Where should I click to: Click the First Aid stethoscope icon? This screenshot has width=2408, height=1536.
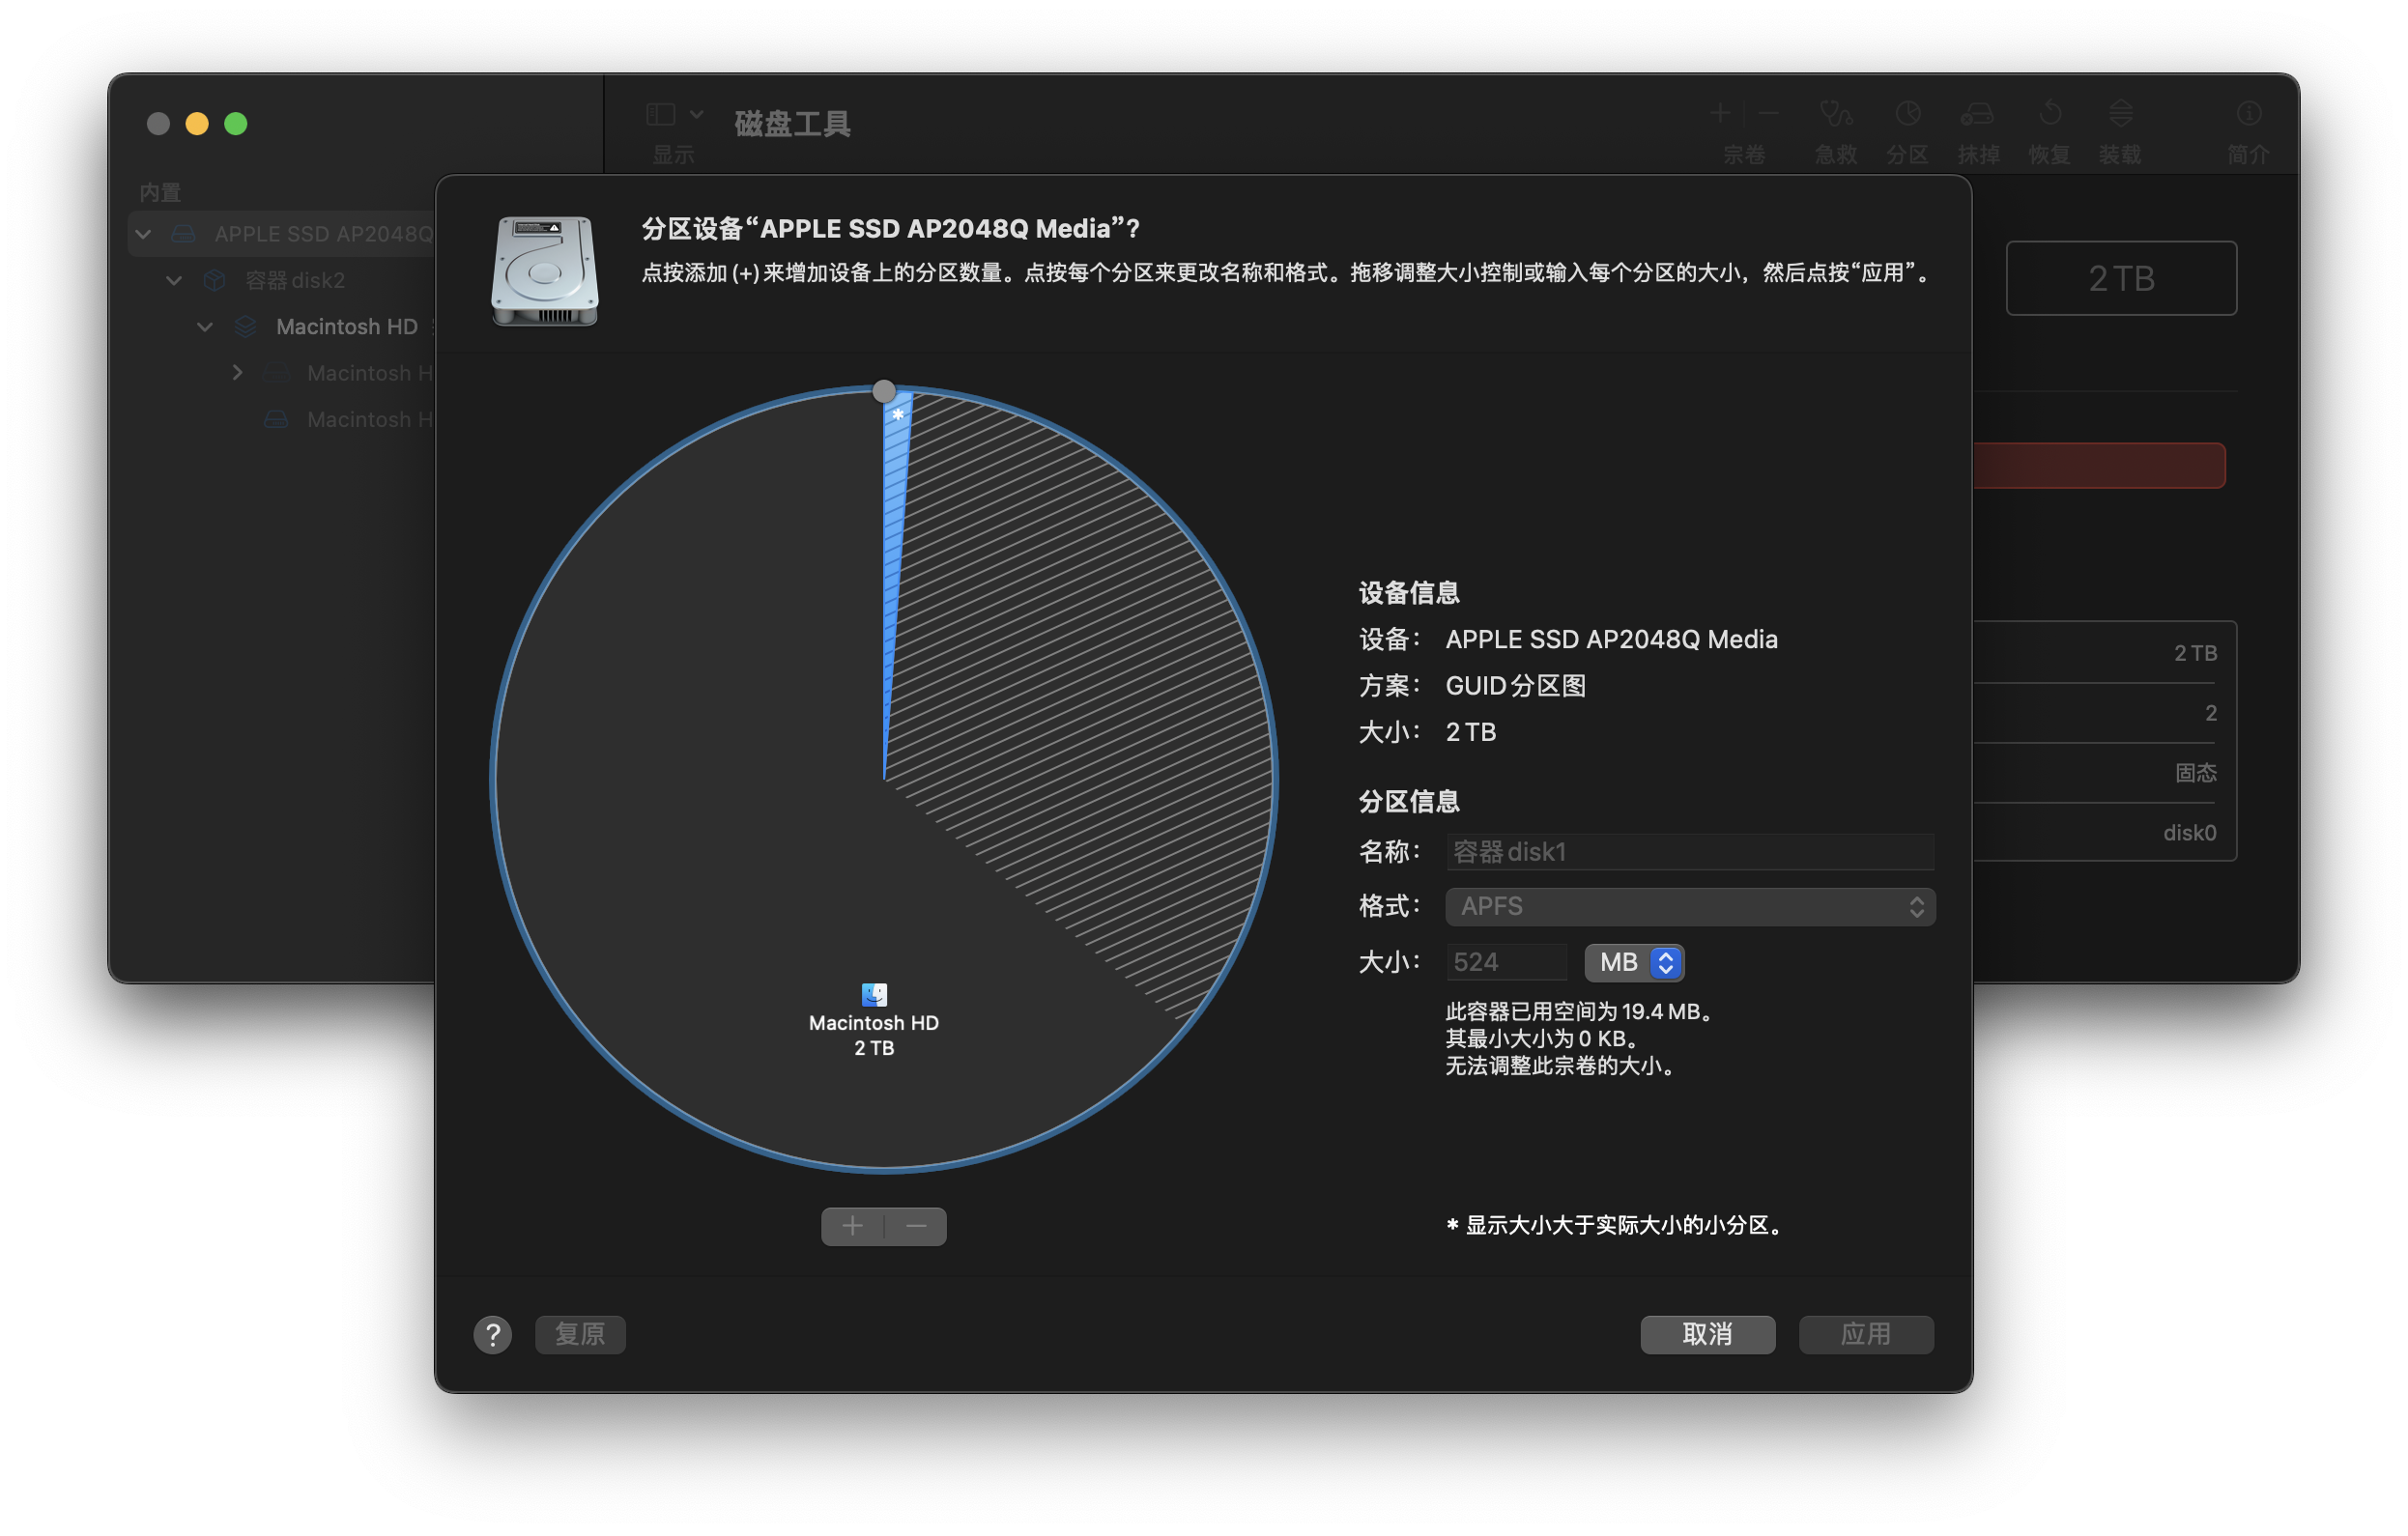(1835, 114)
